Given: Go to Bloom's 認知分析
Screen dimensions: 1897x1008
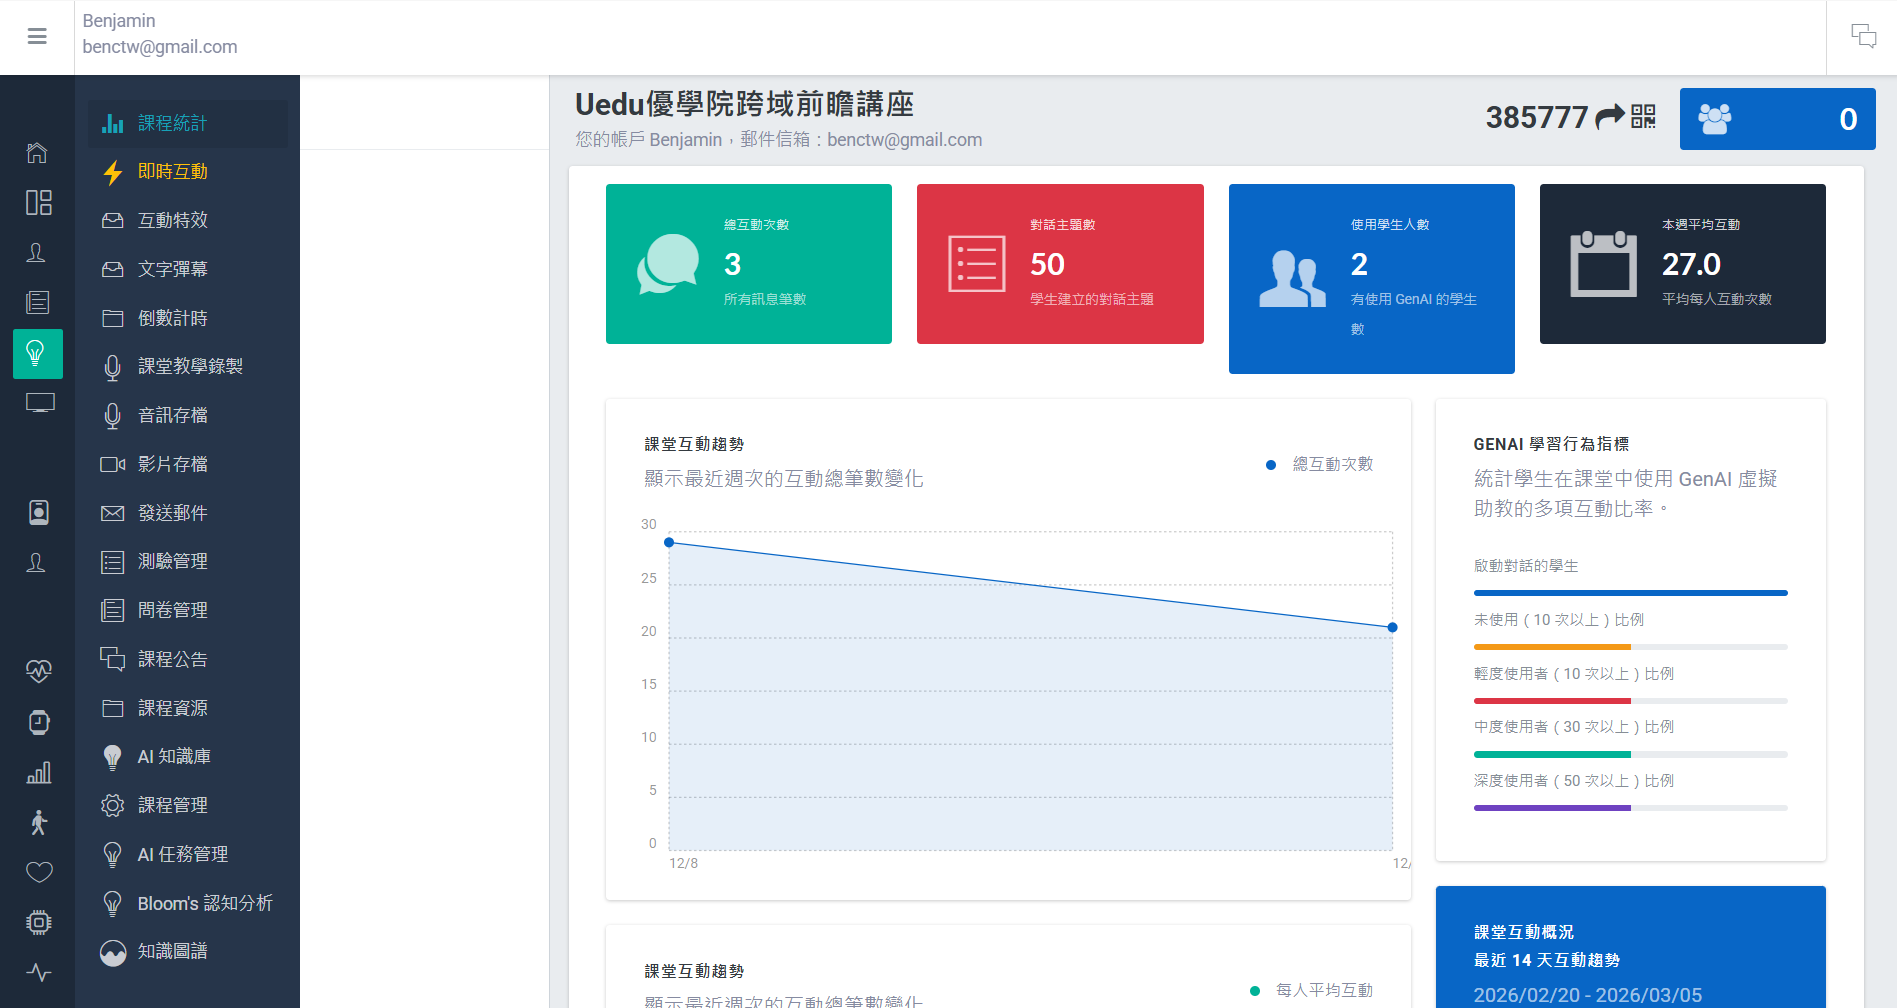Looking at the screenshot, I should 204,903.
